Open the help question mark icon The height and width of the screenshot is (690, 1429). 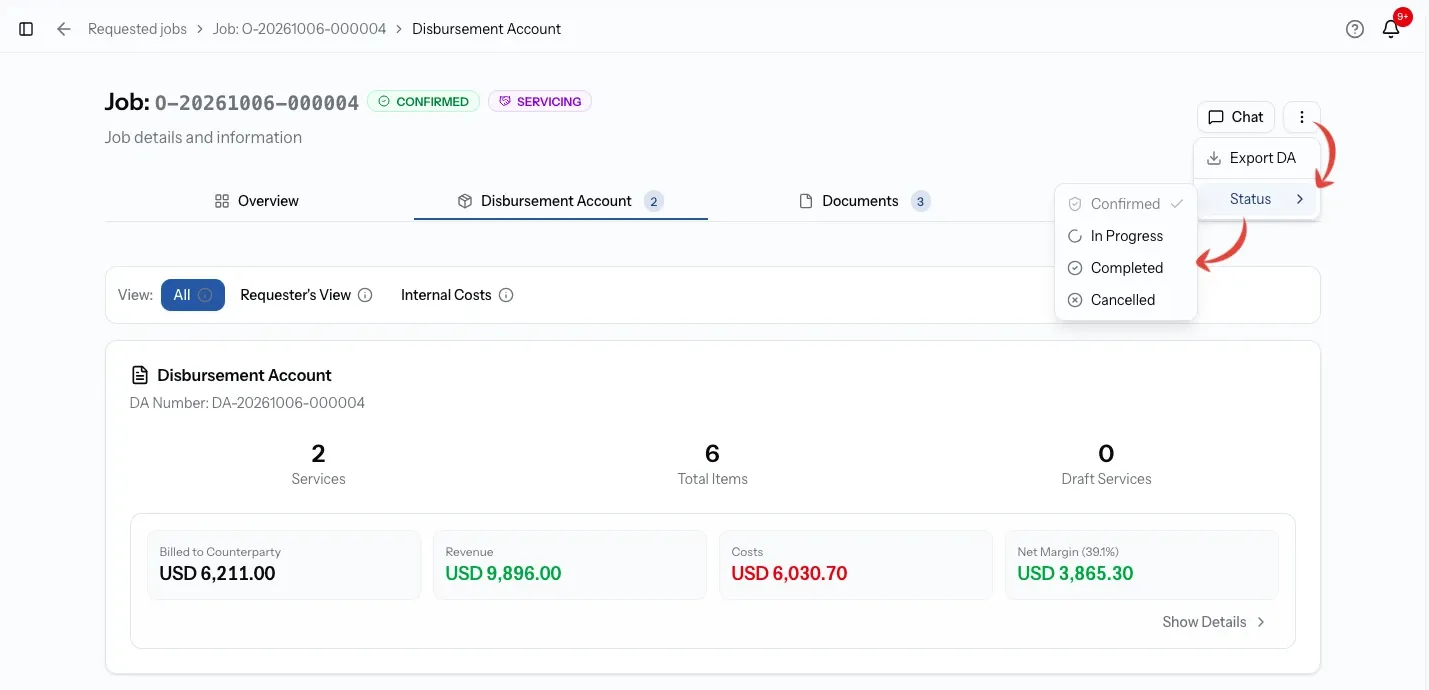click(x=1355, y=29)
